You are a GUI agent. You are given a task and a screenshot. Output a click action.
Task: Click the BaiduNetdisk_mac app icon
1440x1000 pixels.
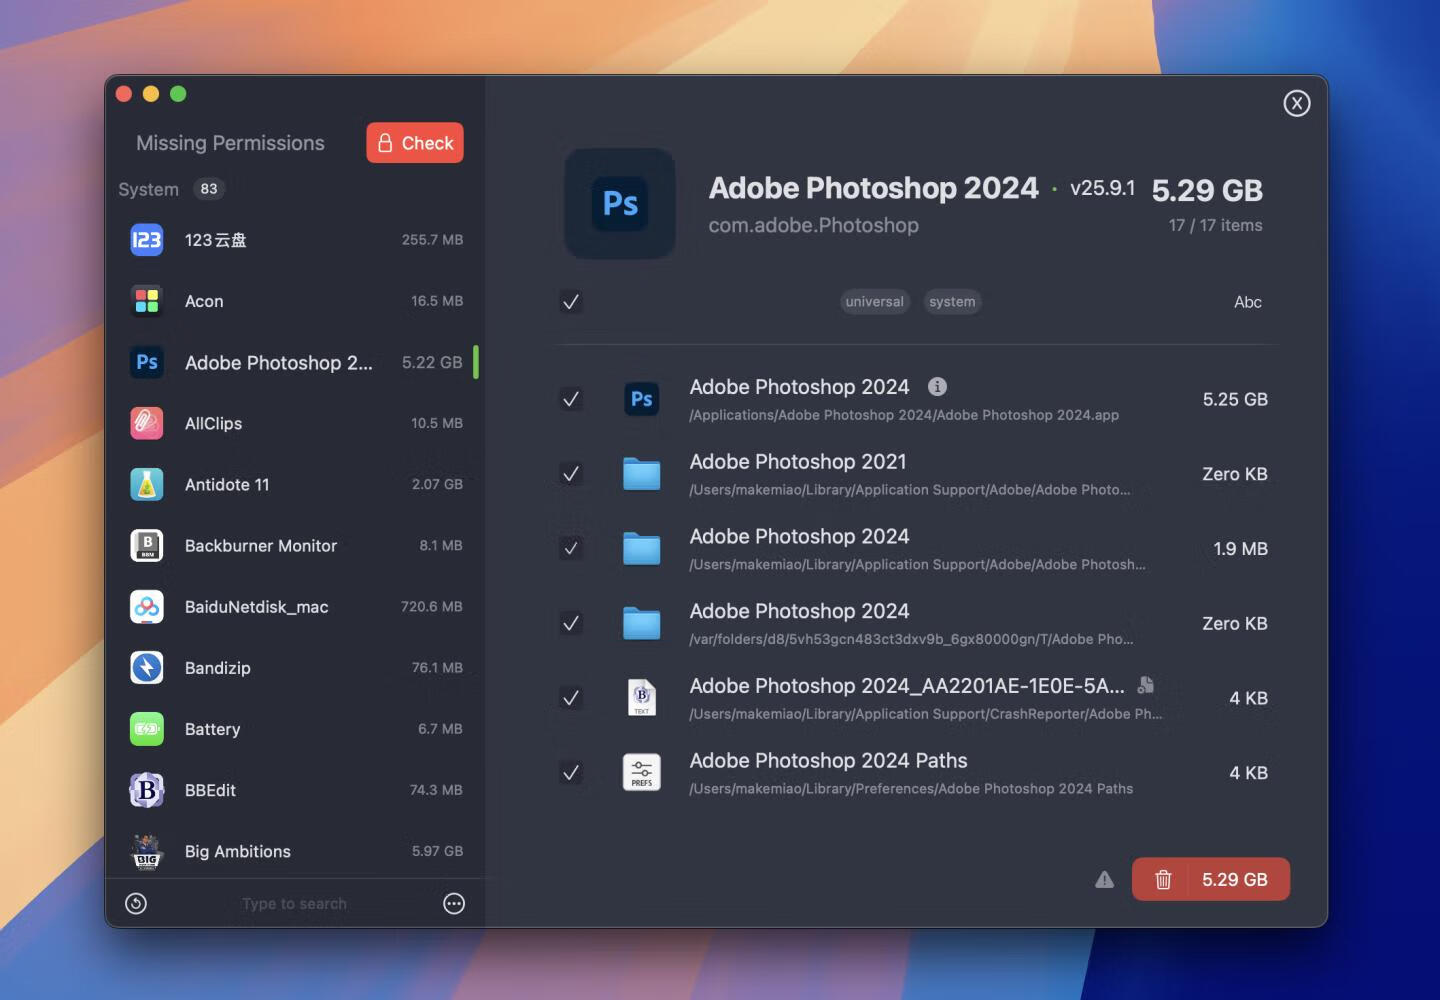pos(147,607)
